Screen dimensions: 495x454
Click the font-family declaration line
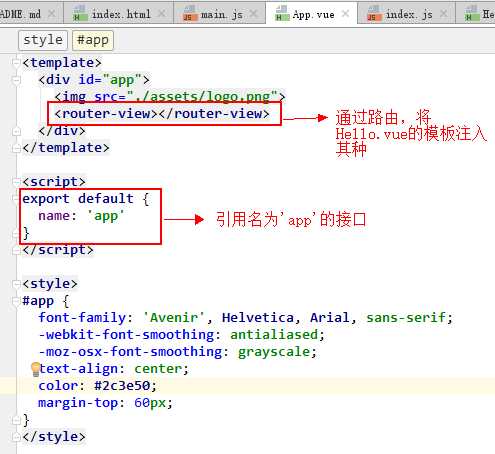(x=246, y=318)
